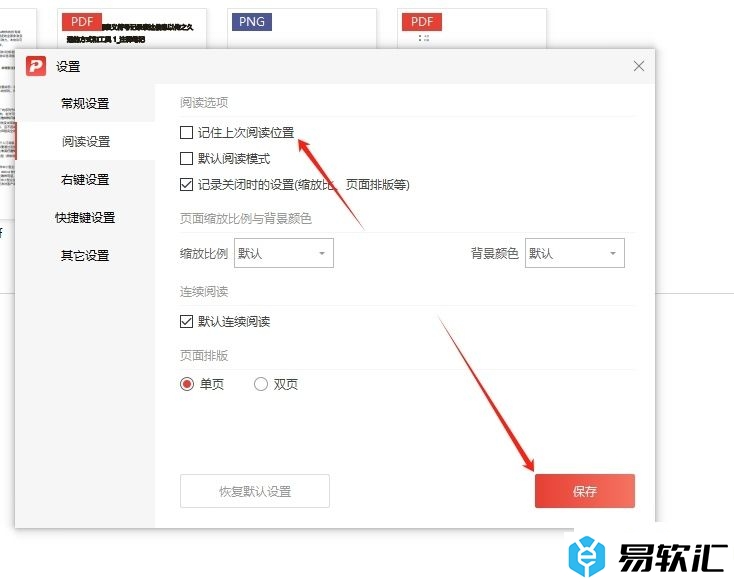Go to the 快捷键设置 tab
Screen dimensions: 734x582
tap(85, 218)
